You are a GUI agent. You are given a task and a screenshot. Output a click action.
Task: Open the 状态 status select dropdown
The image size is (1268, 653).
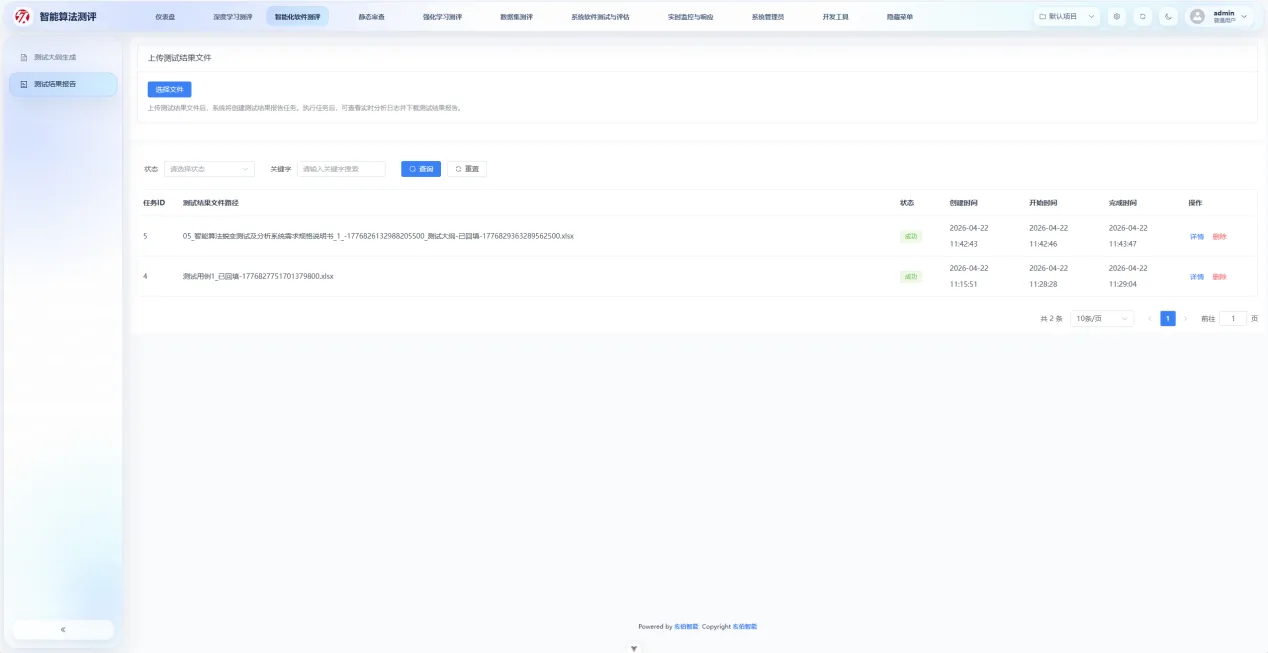pyautogui.click(x=209, y=169)
